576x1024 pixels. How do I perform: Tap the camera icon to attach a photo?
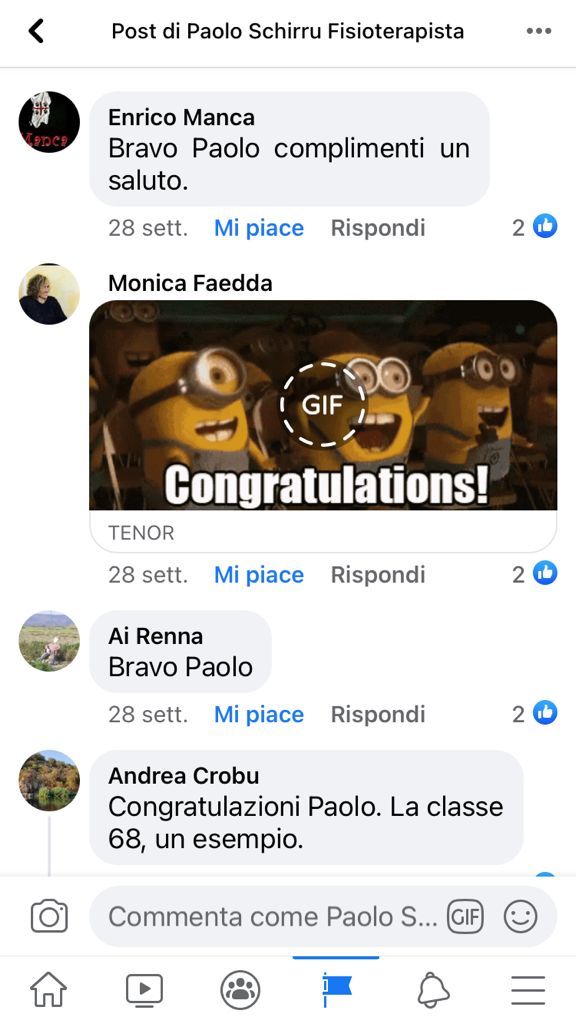point(49,916)
